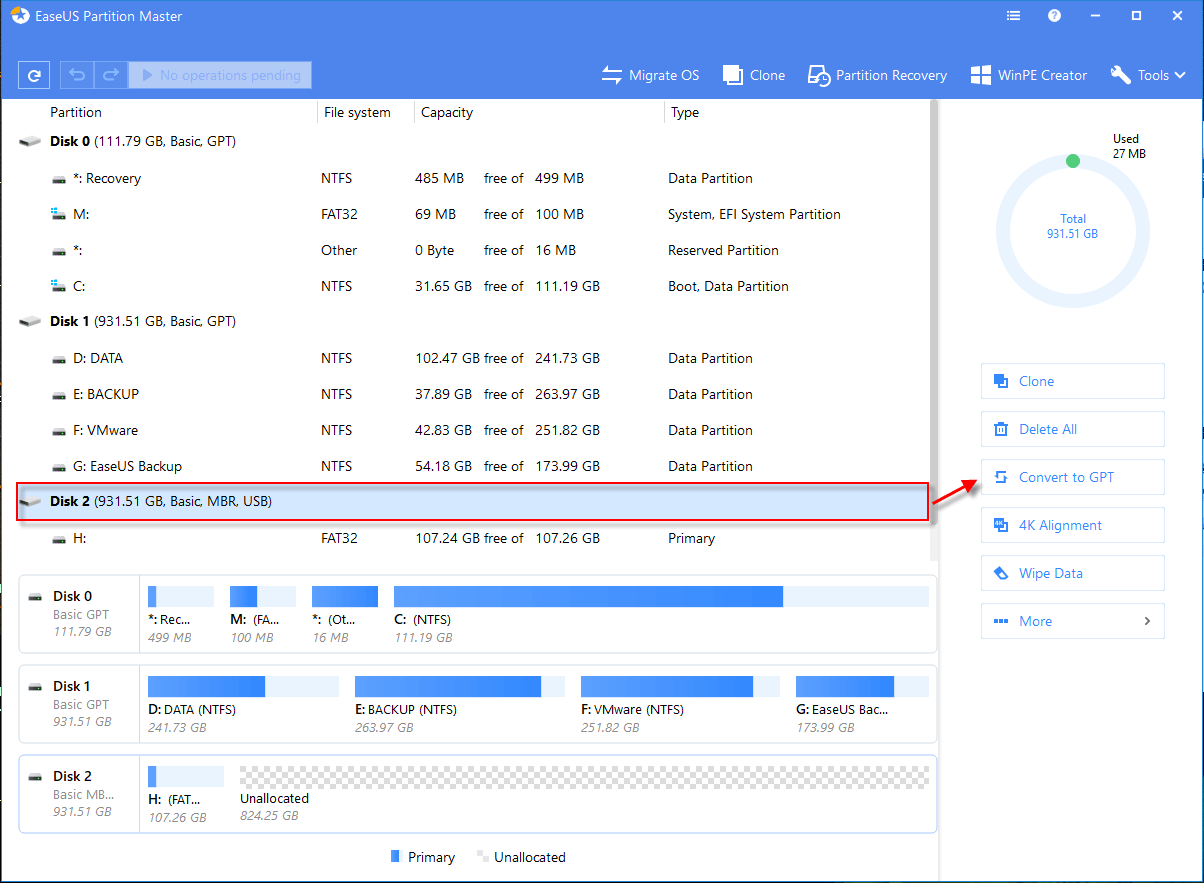Select E: BACKUP (NTFS) block in disk map

[460, 703]
